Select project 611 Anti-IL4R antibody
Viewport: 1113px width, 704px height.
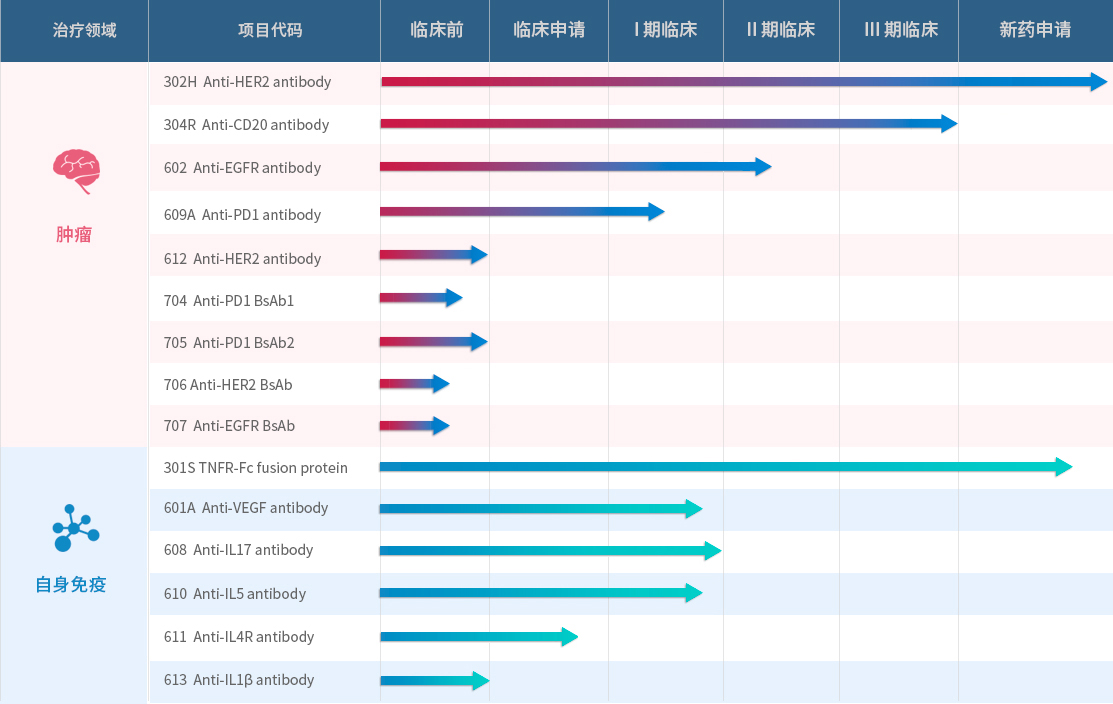[x=238, y=637]
